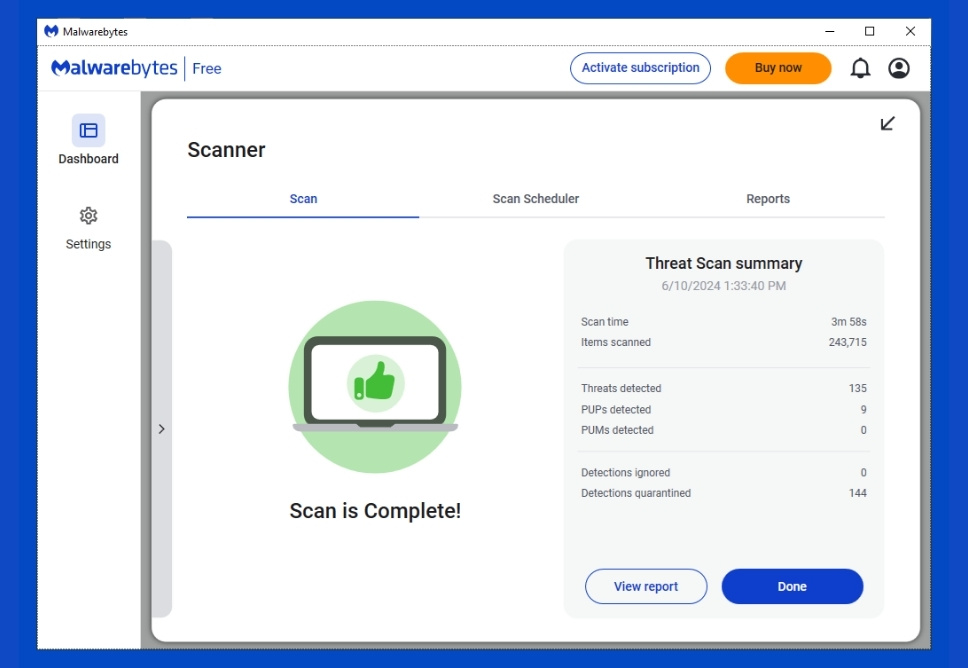
Task: Click the Malwarebytes title bar app icon
Action: point(51,31)
